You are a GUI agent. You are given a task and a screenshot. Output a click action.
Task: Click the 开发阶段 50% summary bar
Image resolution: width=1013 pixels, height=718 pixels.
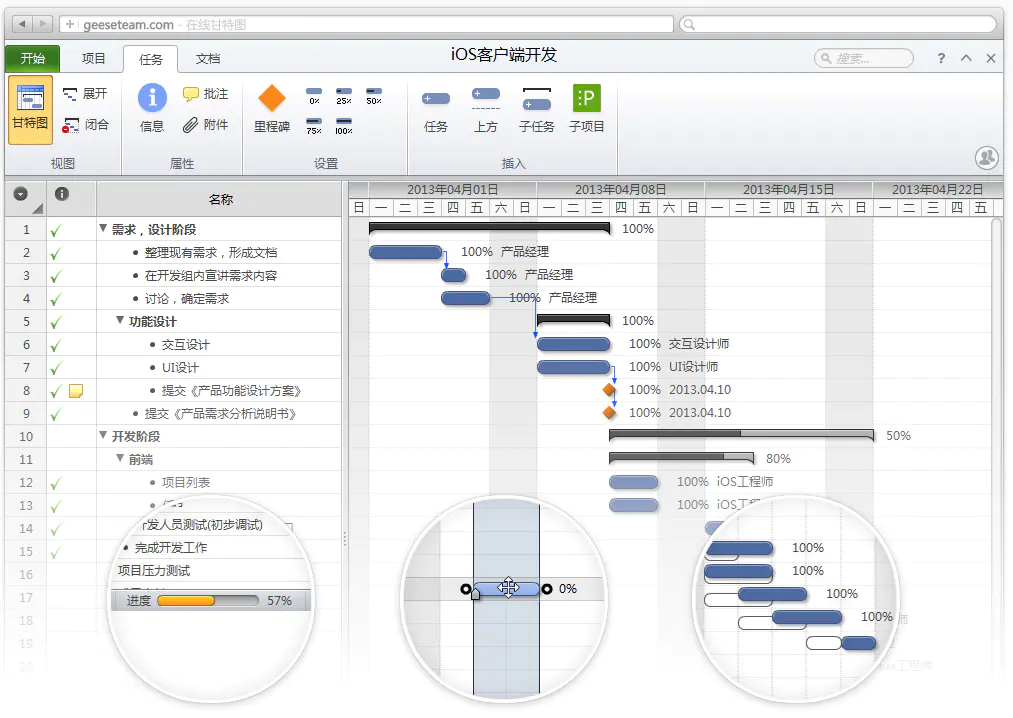click(742, 435)
